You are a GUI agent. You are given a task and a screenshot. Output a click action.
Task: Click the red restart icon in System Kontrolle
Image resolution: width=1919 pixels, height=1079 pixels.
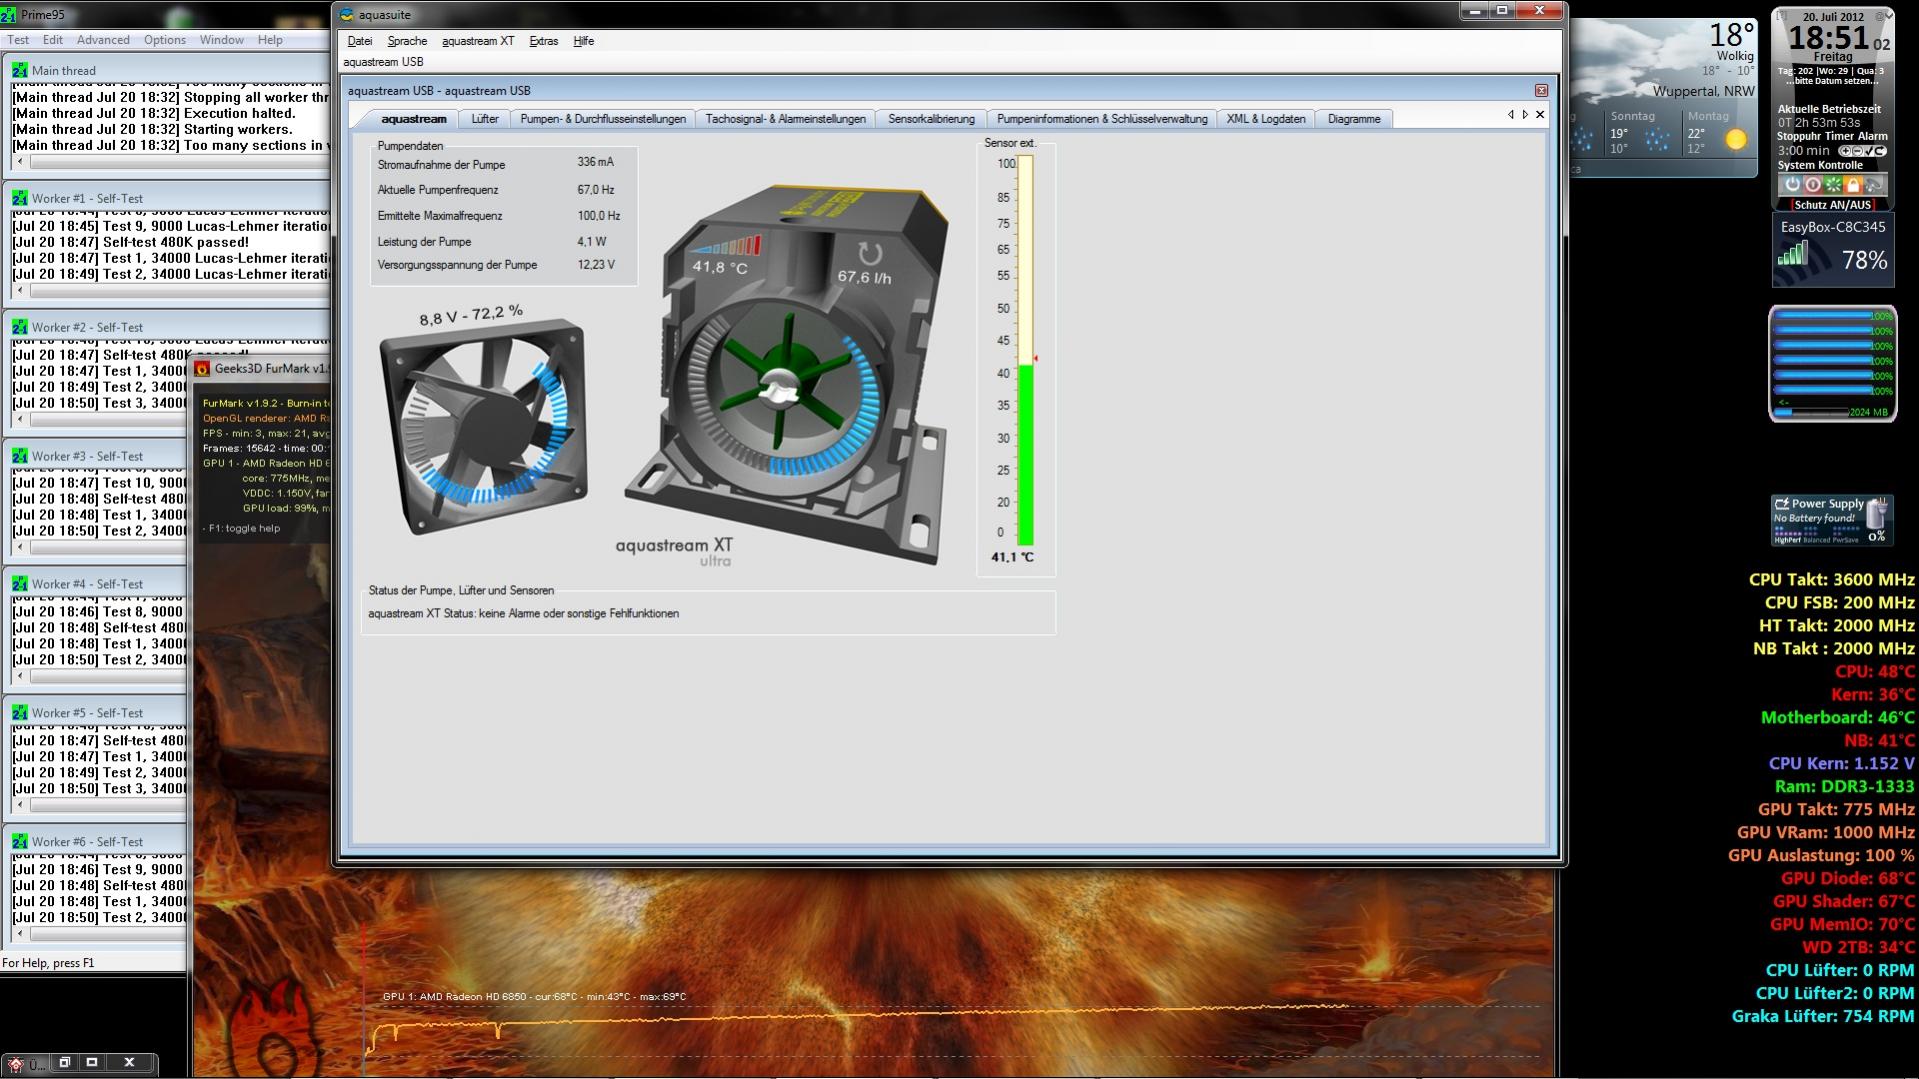click(x=1813, y=185)
